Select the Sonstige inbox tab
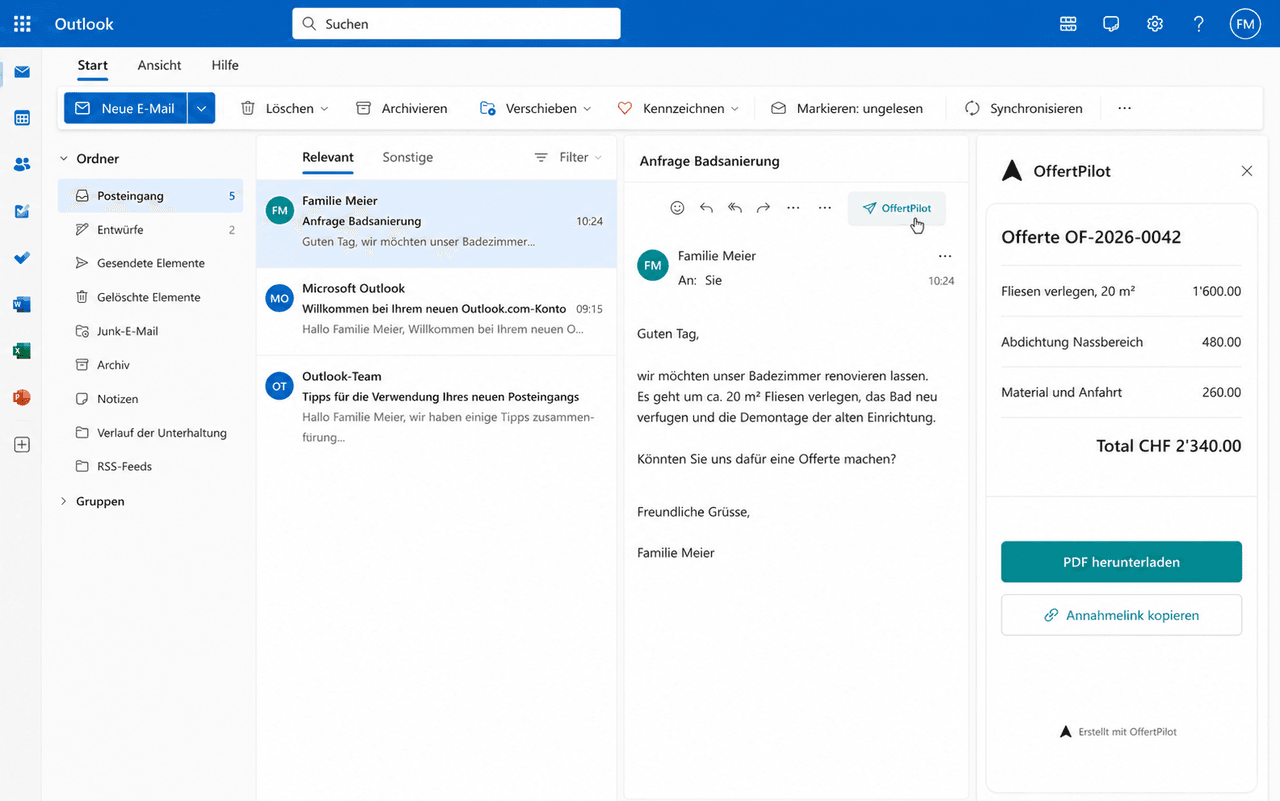This screenshot has height=801, width=1280. (407, 157)
